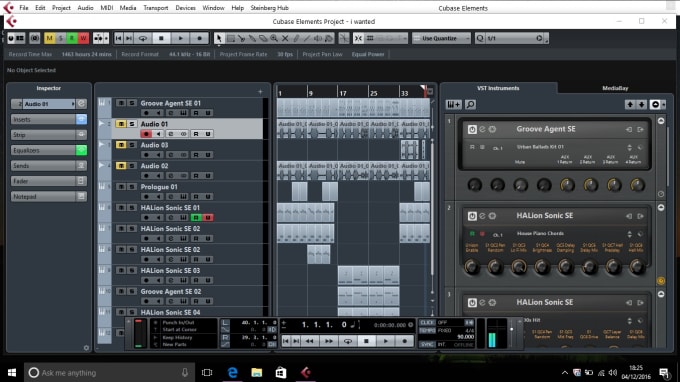
Task: Toggle Read automation on HALion Sonic SE 01 track
Action: tap(196, 218)
